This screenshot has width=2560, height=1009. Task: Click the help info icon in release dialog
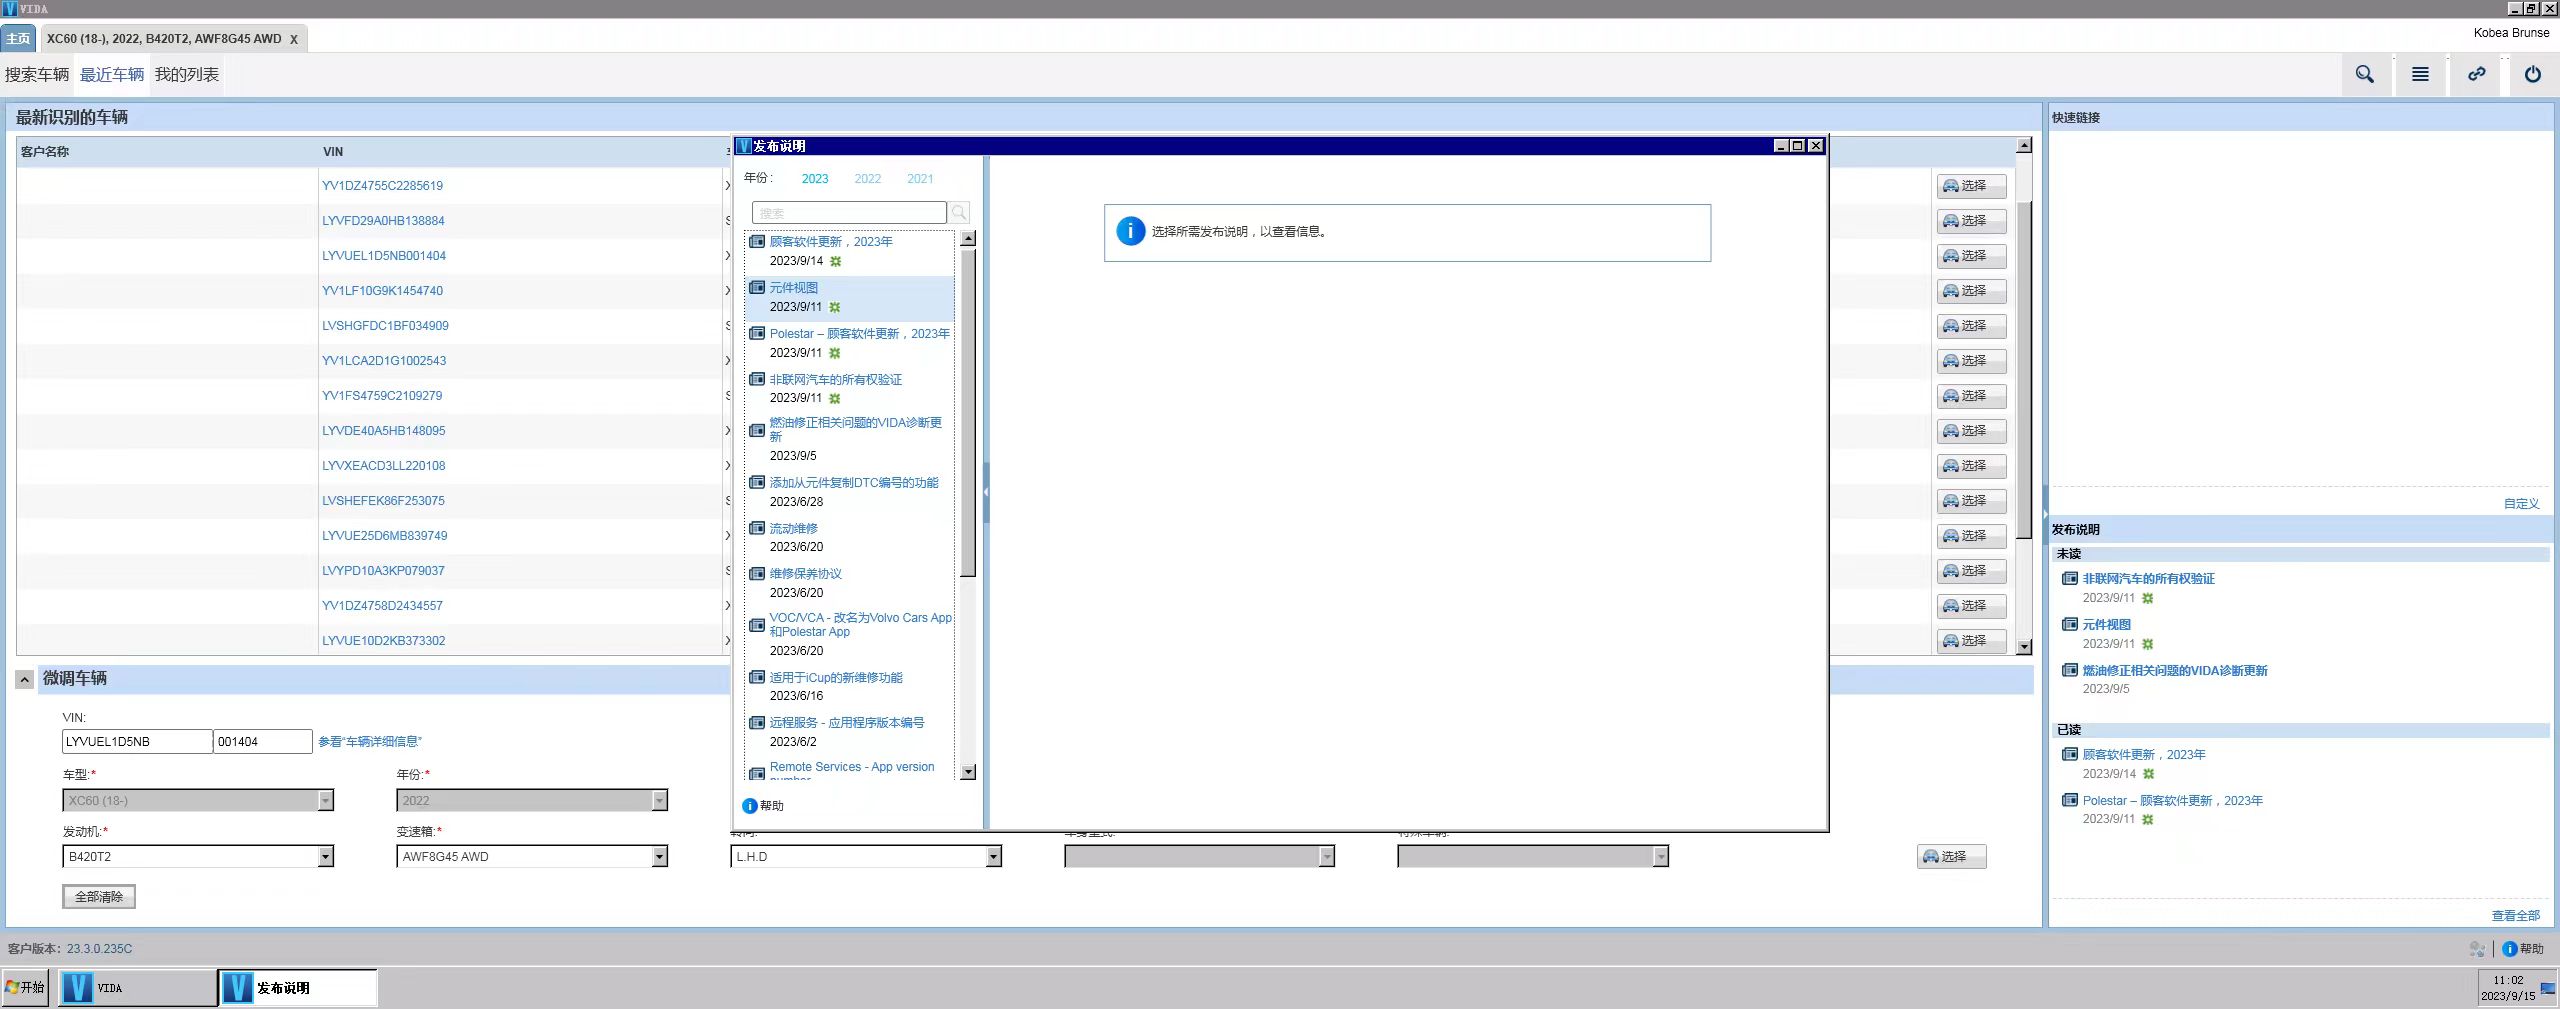750,806
